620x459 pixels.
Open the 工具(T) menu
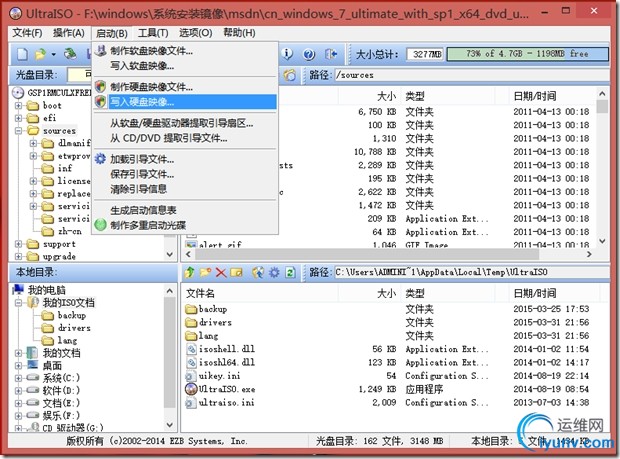point(153,33)
